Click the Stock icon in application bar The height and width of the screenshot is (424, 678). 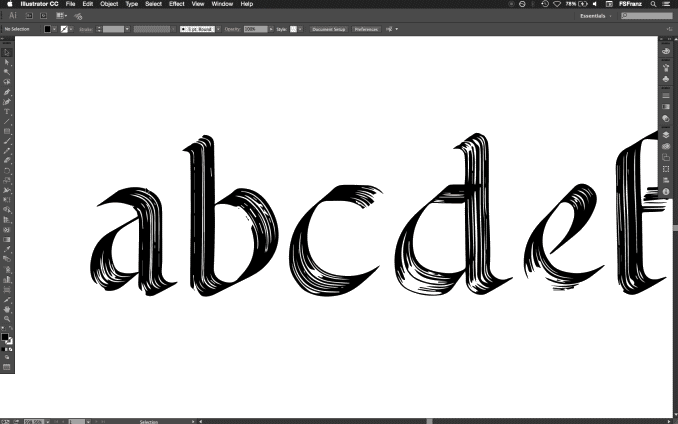point(44,16)
